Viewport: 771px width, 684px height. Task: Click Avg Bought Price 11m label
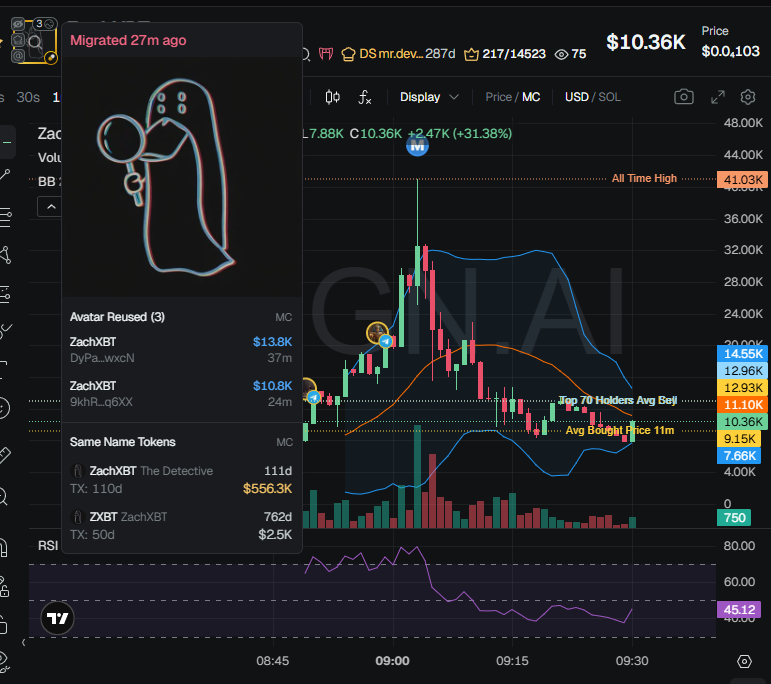[620, 430]
